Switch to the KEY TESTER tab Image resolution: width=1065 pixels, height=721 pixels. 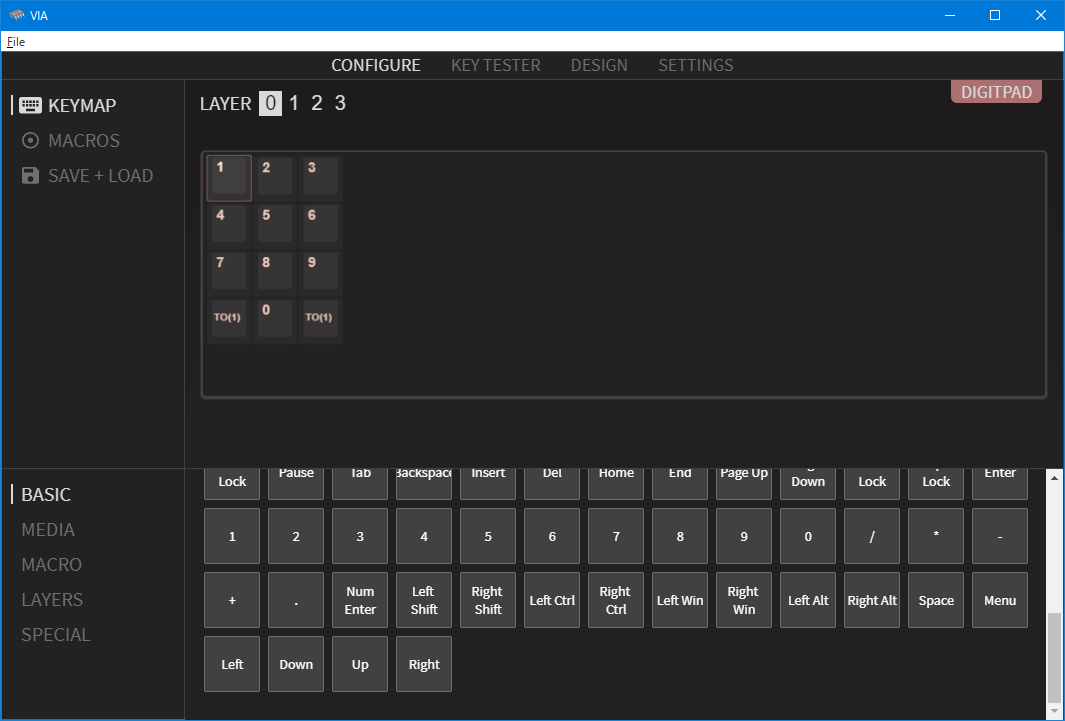pyautogui.click(x=495, y=65)
